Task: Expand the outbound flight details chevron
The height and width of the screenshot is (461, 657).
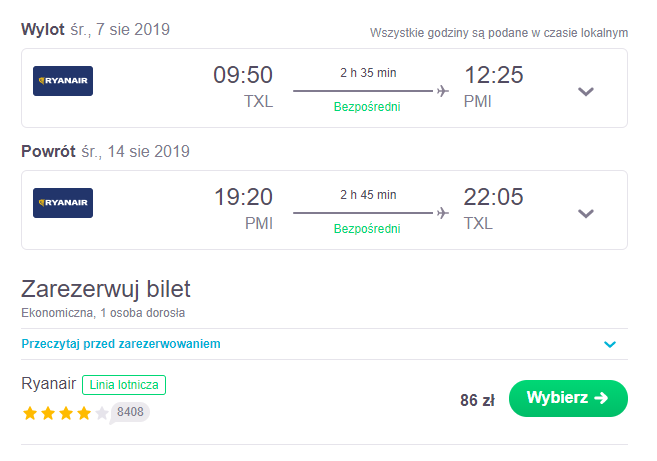Action: pyautogui.click(x=586, y=91)
